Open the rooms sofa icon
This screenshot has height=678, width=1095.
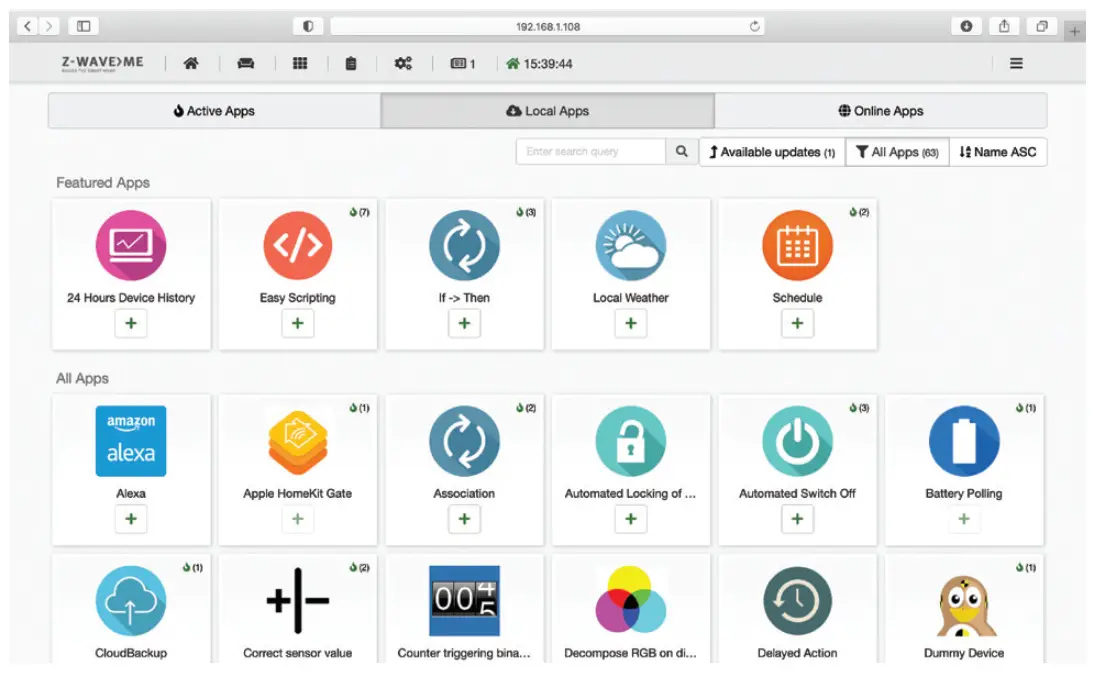coord(246,64)
